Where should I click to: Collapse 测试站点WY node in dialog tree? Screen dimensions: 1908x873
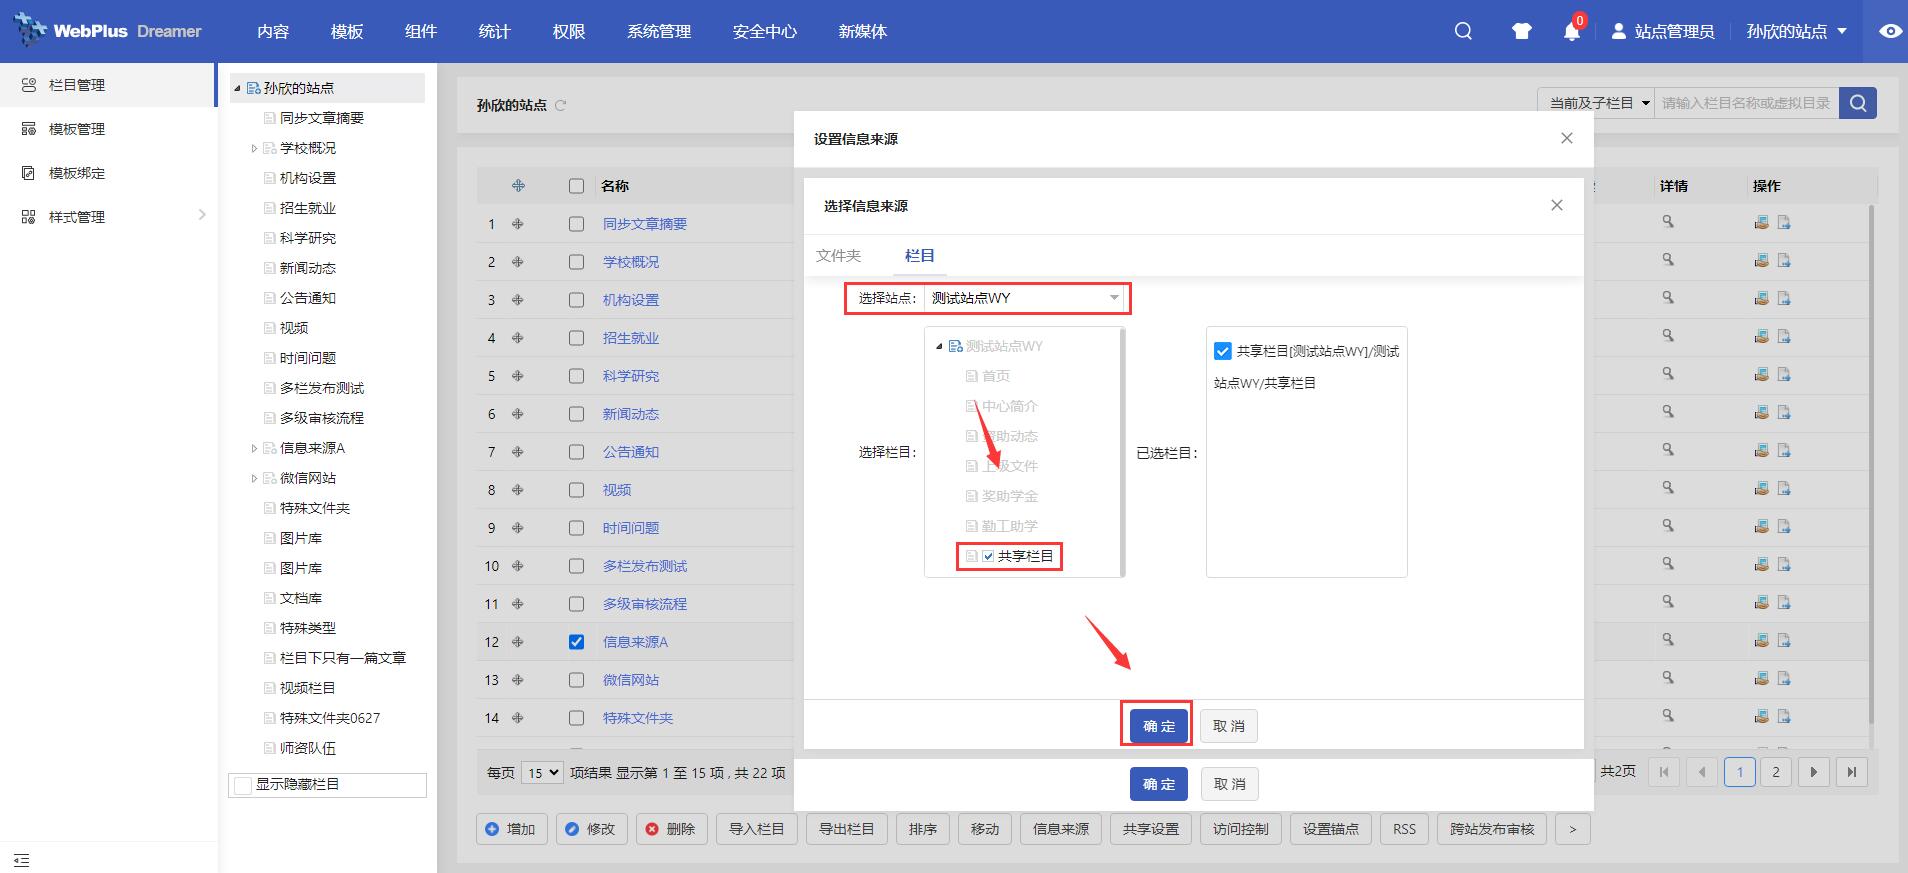pos(939,346)
